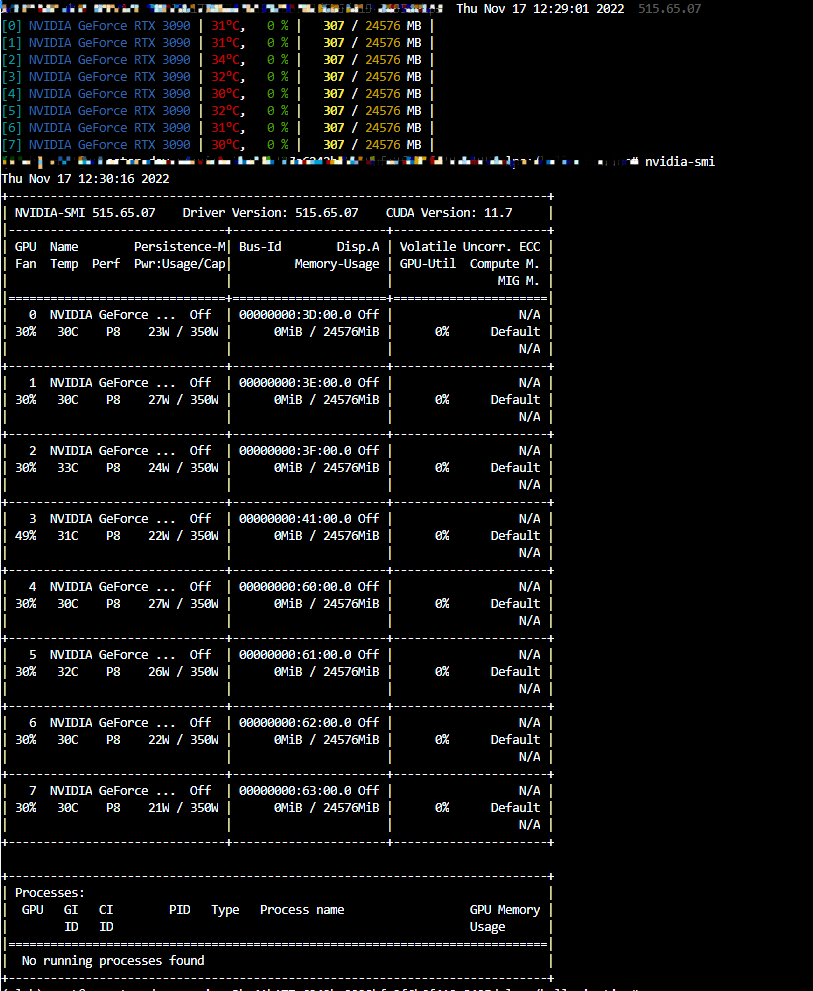The image size is (813, 991).
Task: Click the 'Type' heading in Processes table
Action: [225, 910]
